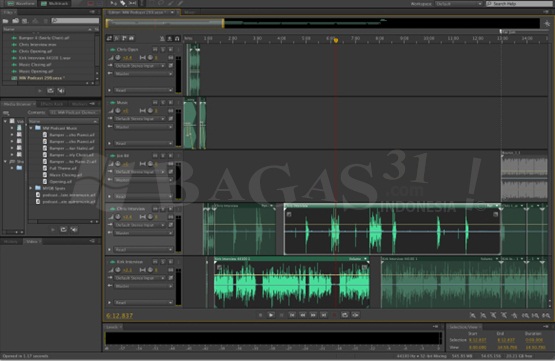
Task: Open Chris Interview track Master output dropdown
Action: pyautogui.click(x=143, y=233)
